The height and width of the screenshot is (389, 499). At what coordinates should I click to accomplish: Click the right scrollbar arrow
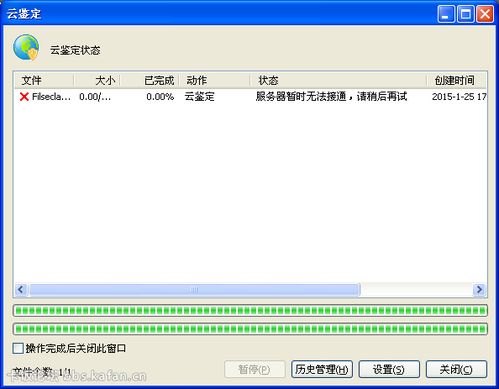pyautogui.click(x=479, y=289)
